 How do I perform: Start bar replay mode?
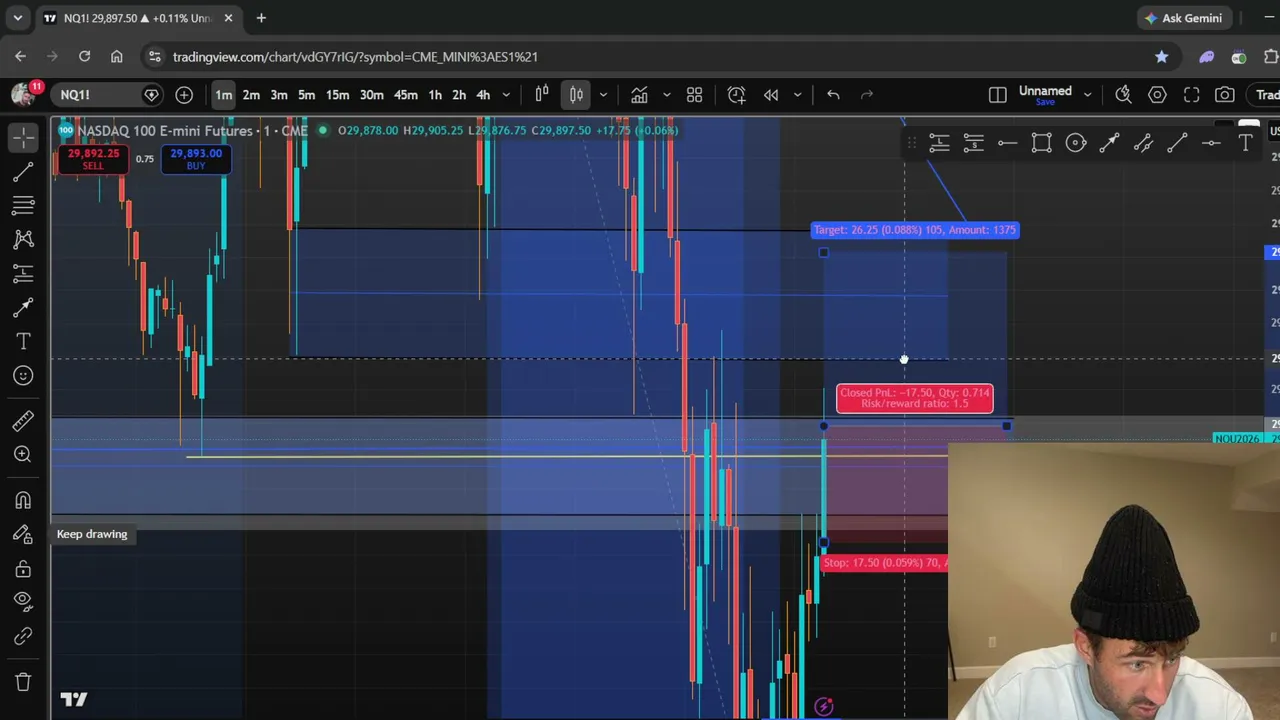[x=771, y=95]
